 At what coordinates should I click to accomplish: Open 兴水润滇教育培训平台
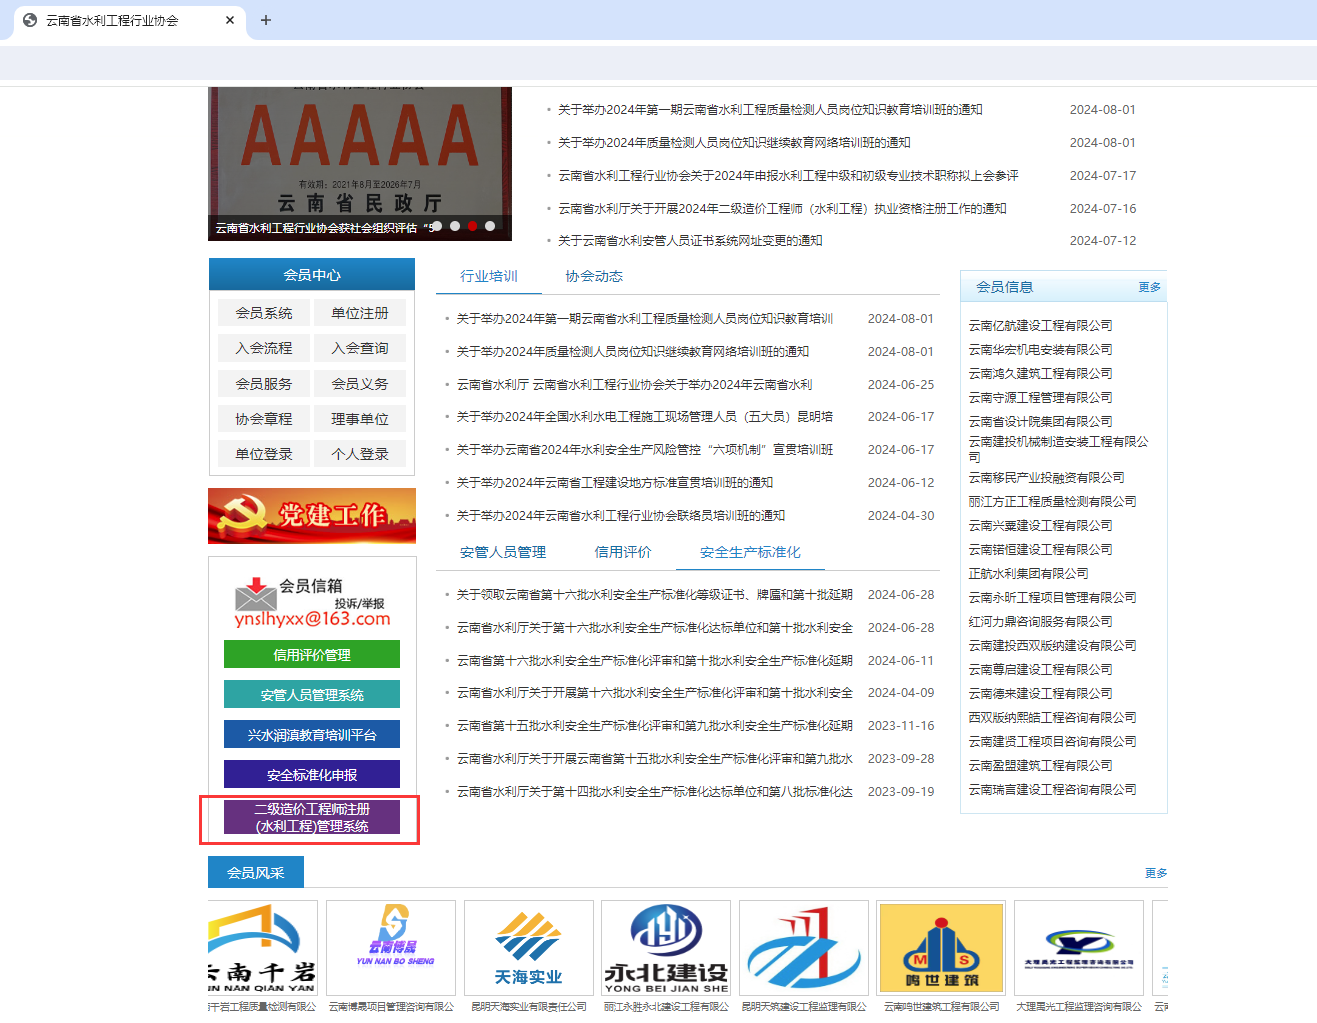coord(311,734)
